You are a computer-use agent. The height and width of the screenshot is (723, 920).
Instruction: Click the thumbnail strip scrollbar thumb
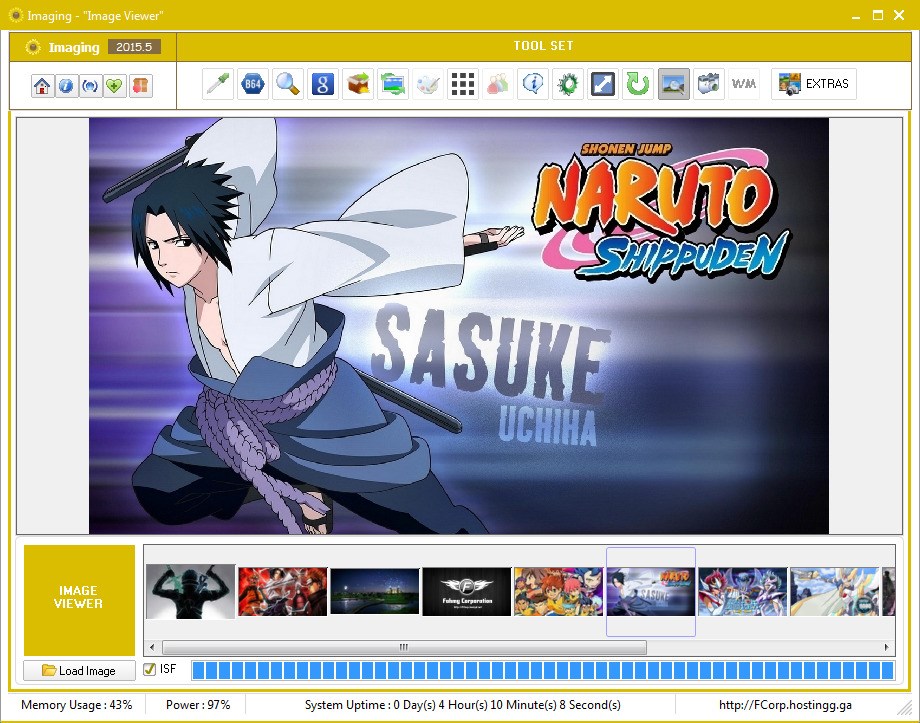coord(404,647)
